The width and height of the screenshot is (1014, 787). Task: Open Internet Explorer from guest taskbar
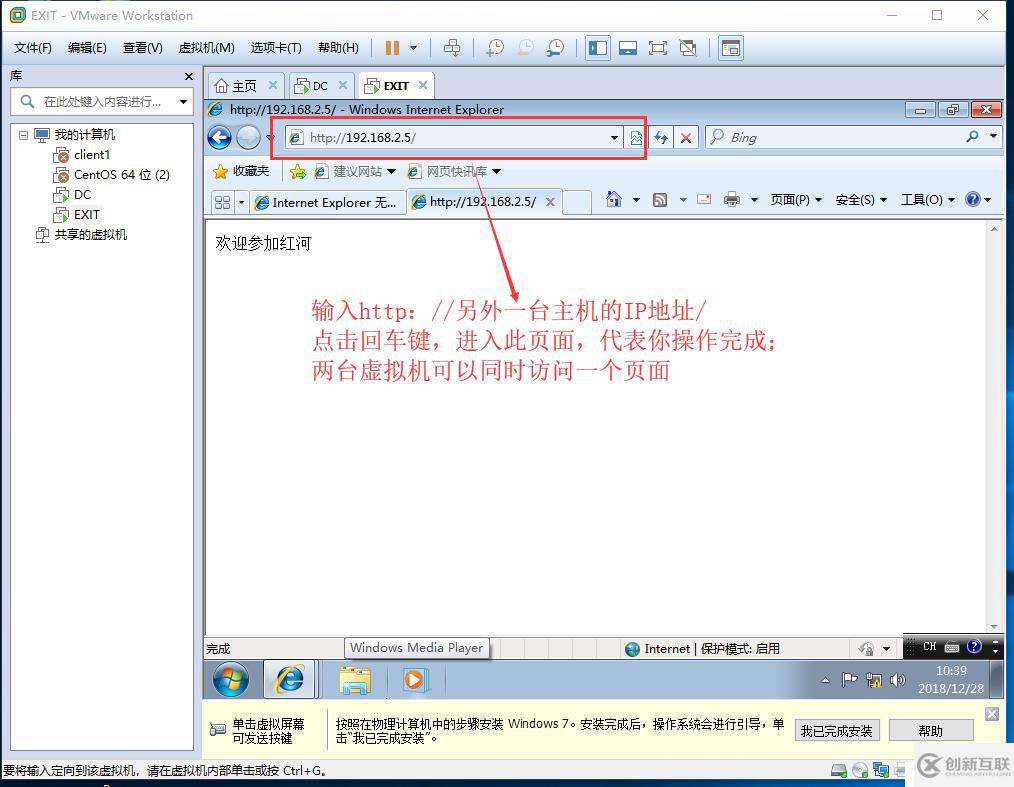click(x=290, y=679)
